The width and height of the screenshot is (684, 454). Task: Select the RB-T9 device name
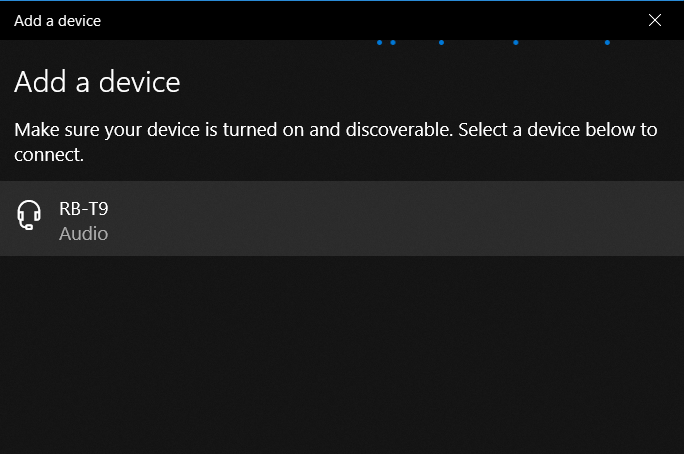click(x=83, y=209)
